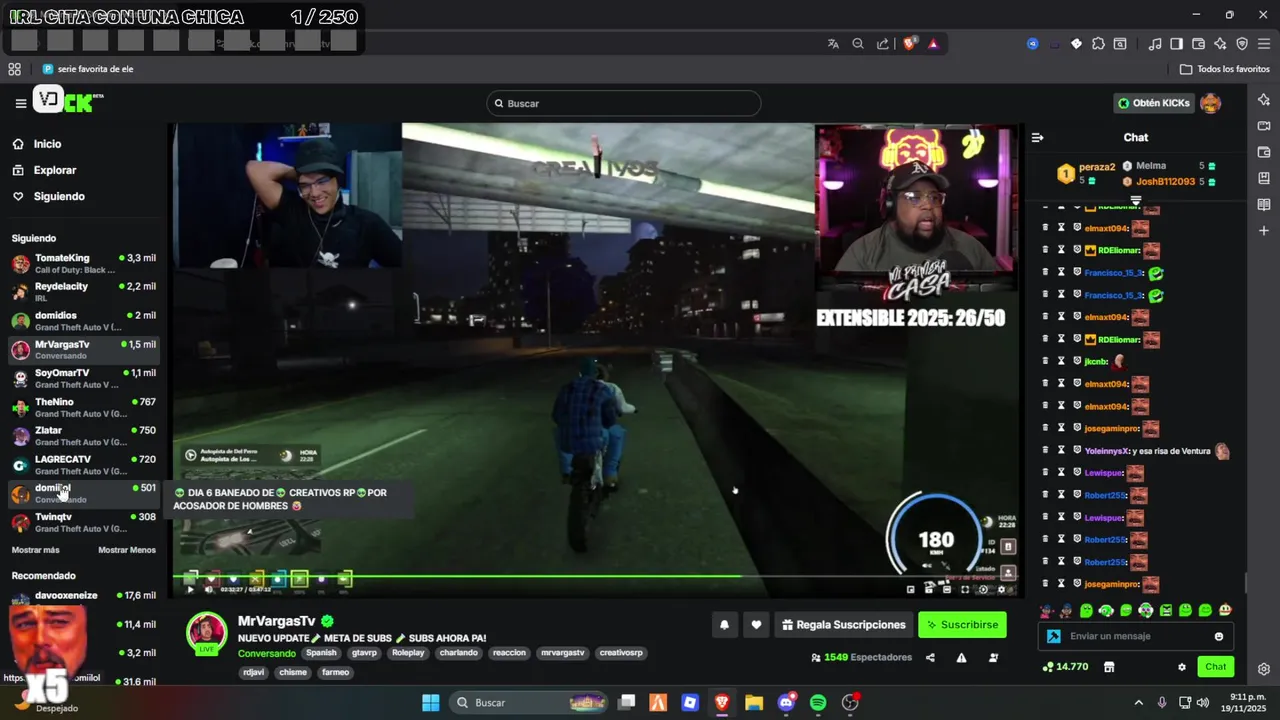
Task: Open the extensions puzzle icon
Action: (x=1098, y=44)
